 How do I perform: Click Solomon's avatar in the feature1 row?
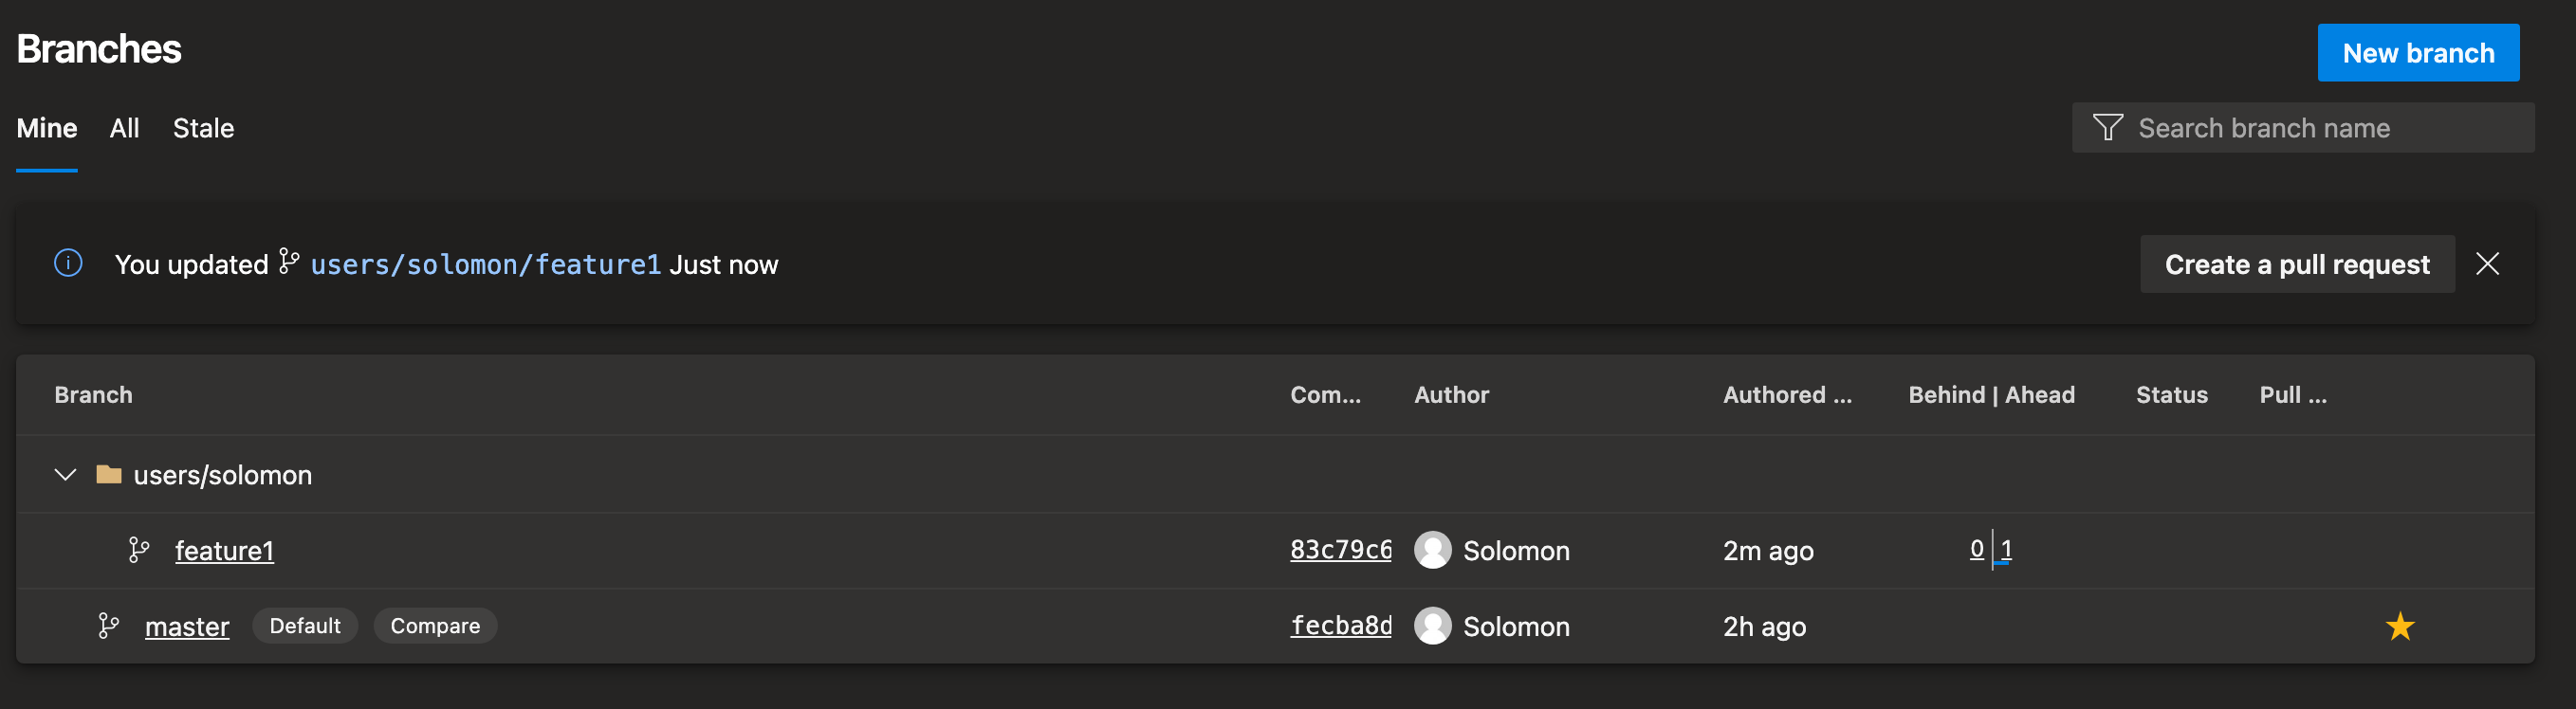1432,550
